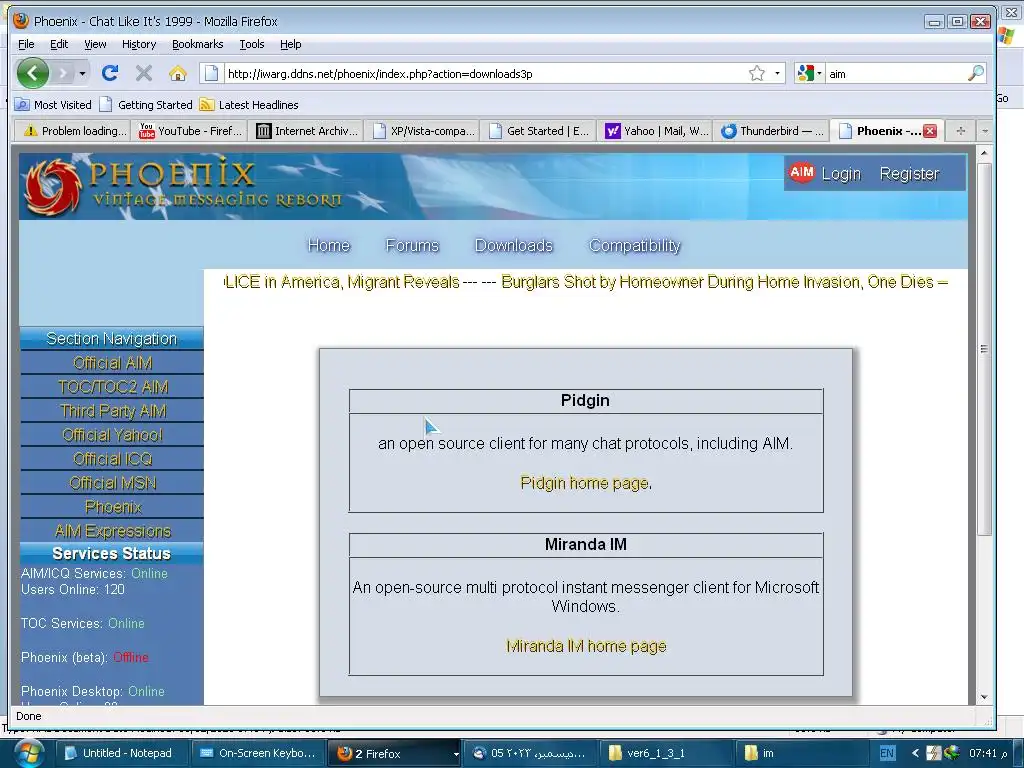Select Official AIM in section navigation
This screenshot has height=768, width=1024.
(112, 362)
